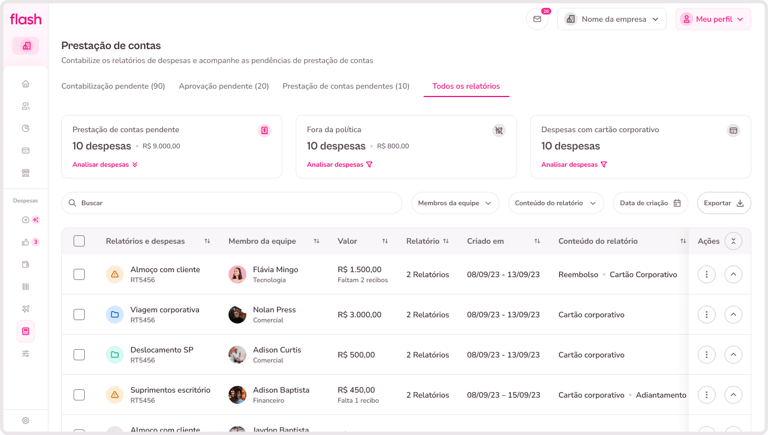
Task: Open the Conteúdo do relatório filter dropdown
Action: pos(556,203)
